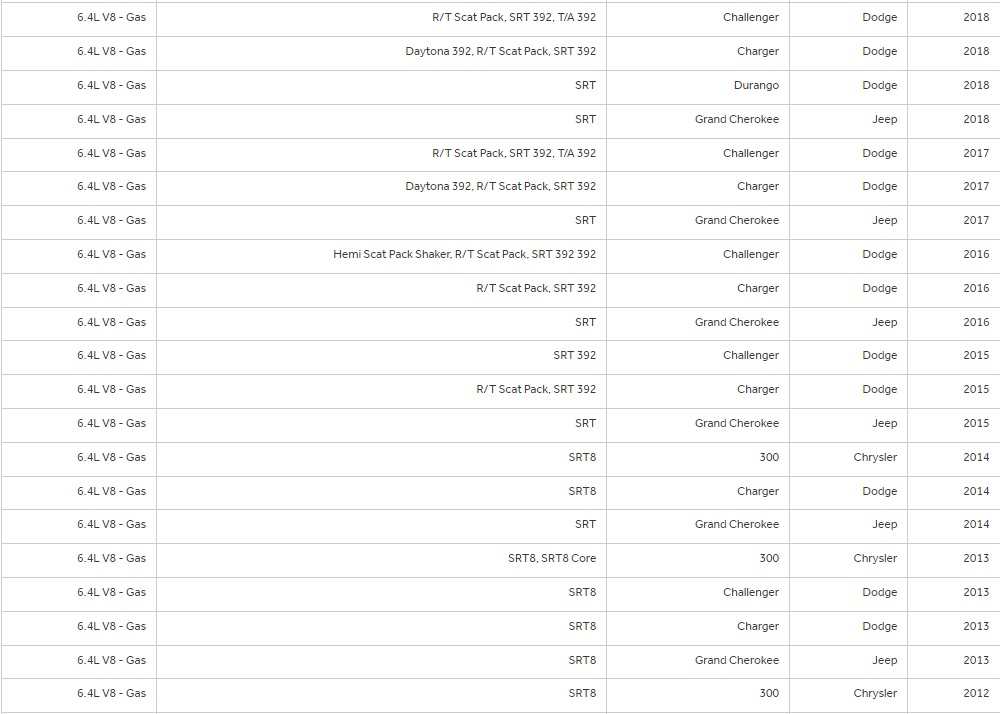Image resolution: width=1000 pixels, height=714 pixels.
Task: Select Charger in the 2014 row
Action: [757, 491]
